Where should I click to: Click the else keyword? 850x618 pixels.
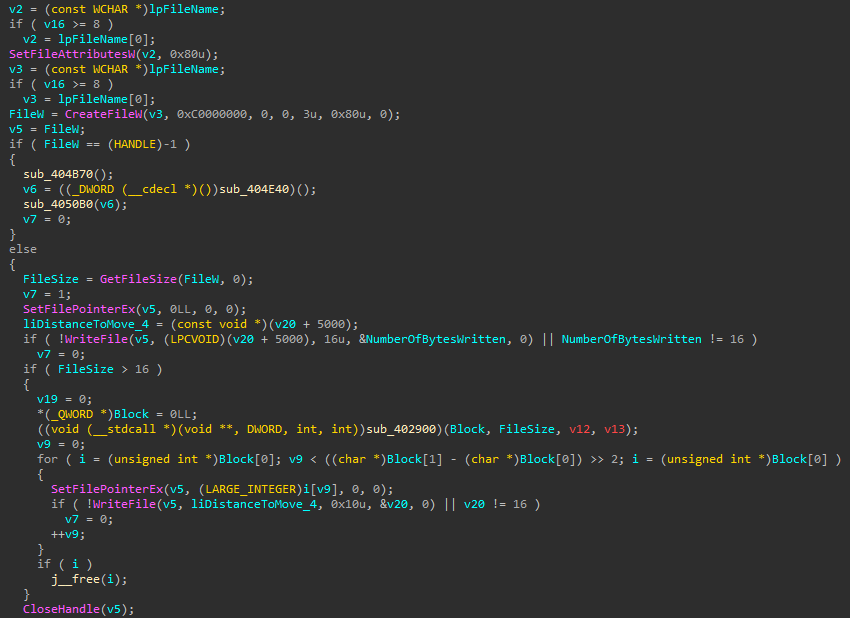click(23, 249)
